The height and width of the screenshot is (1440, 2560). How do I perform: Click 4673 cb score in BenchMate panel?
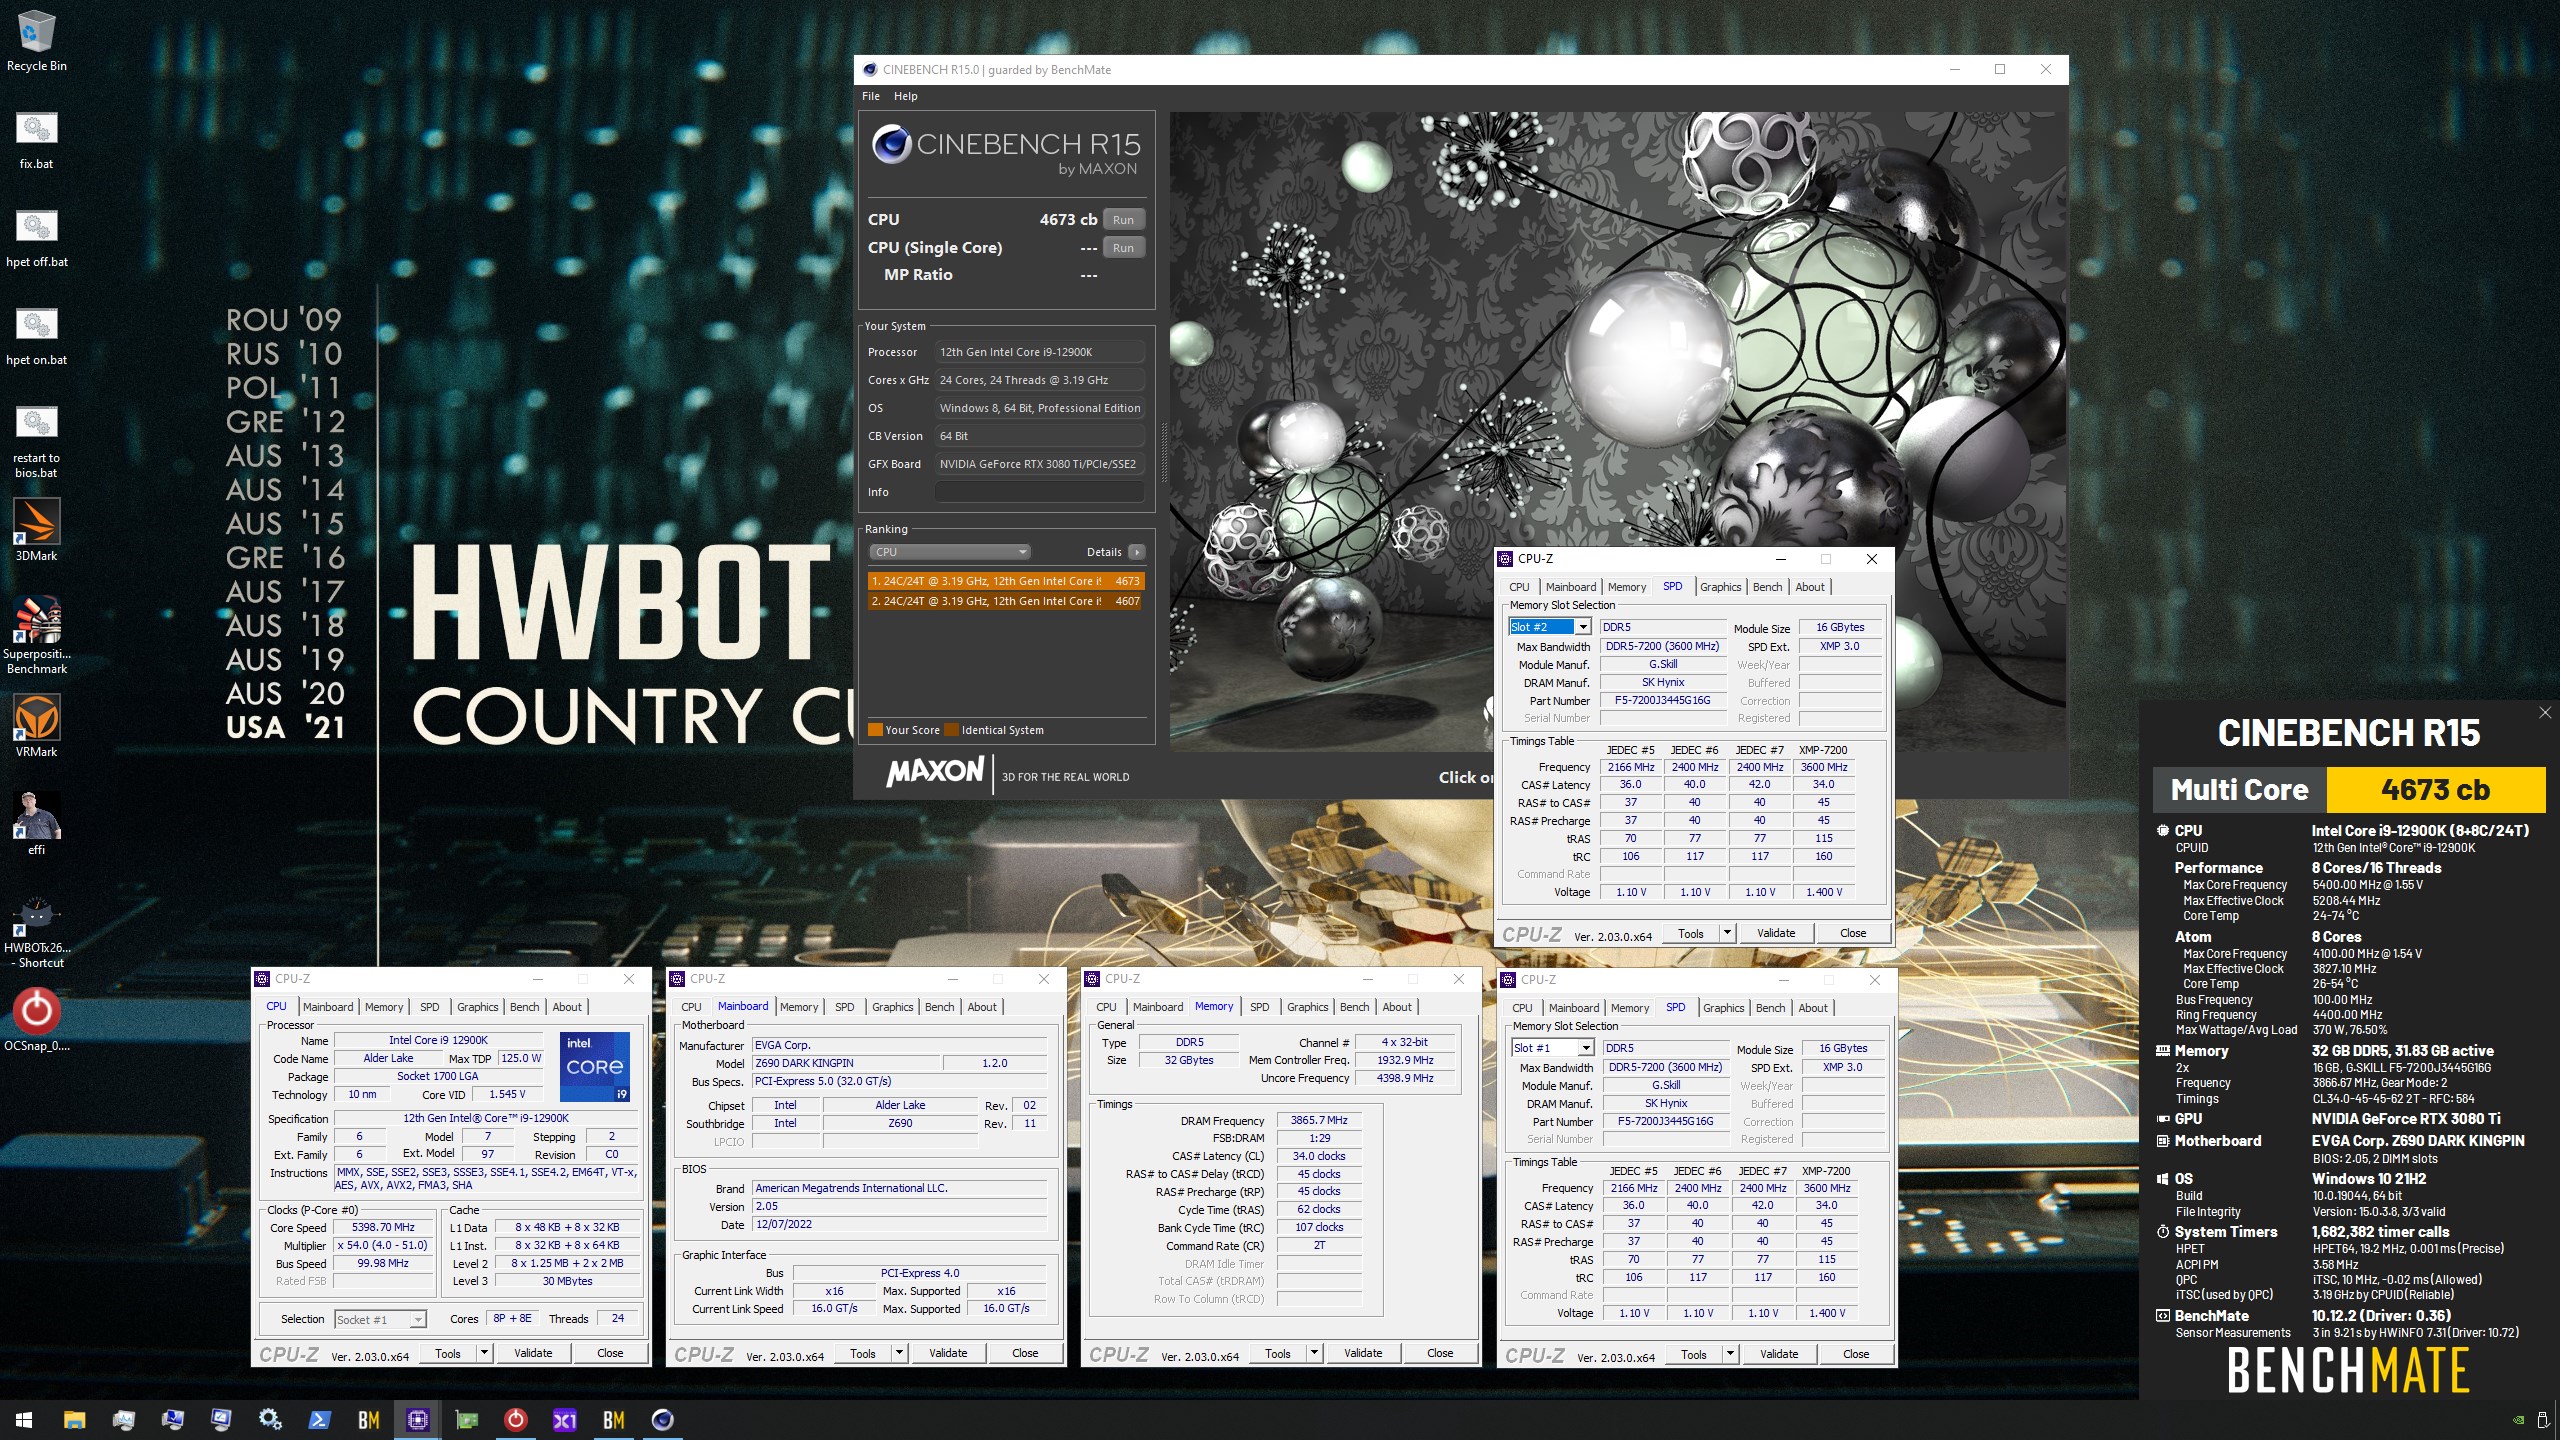point(2435,790)
